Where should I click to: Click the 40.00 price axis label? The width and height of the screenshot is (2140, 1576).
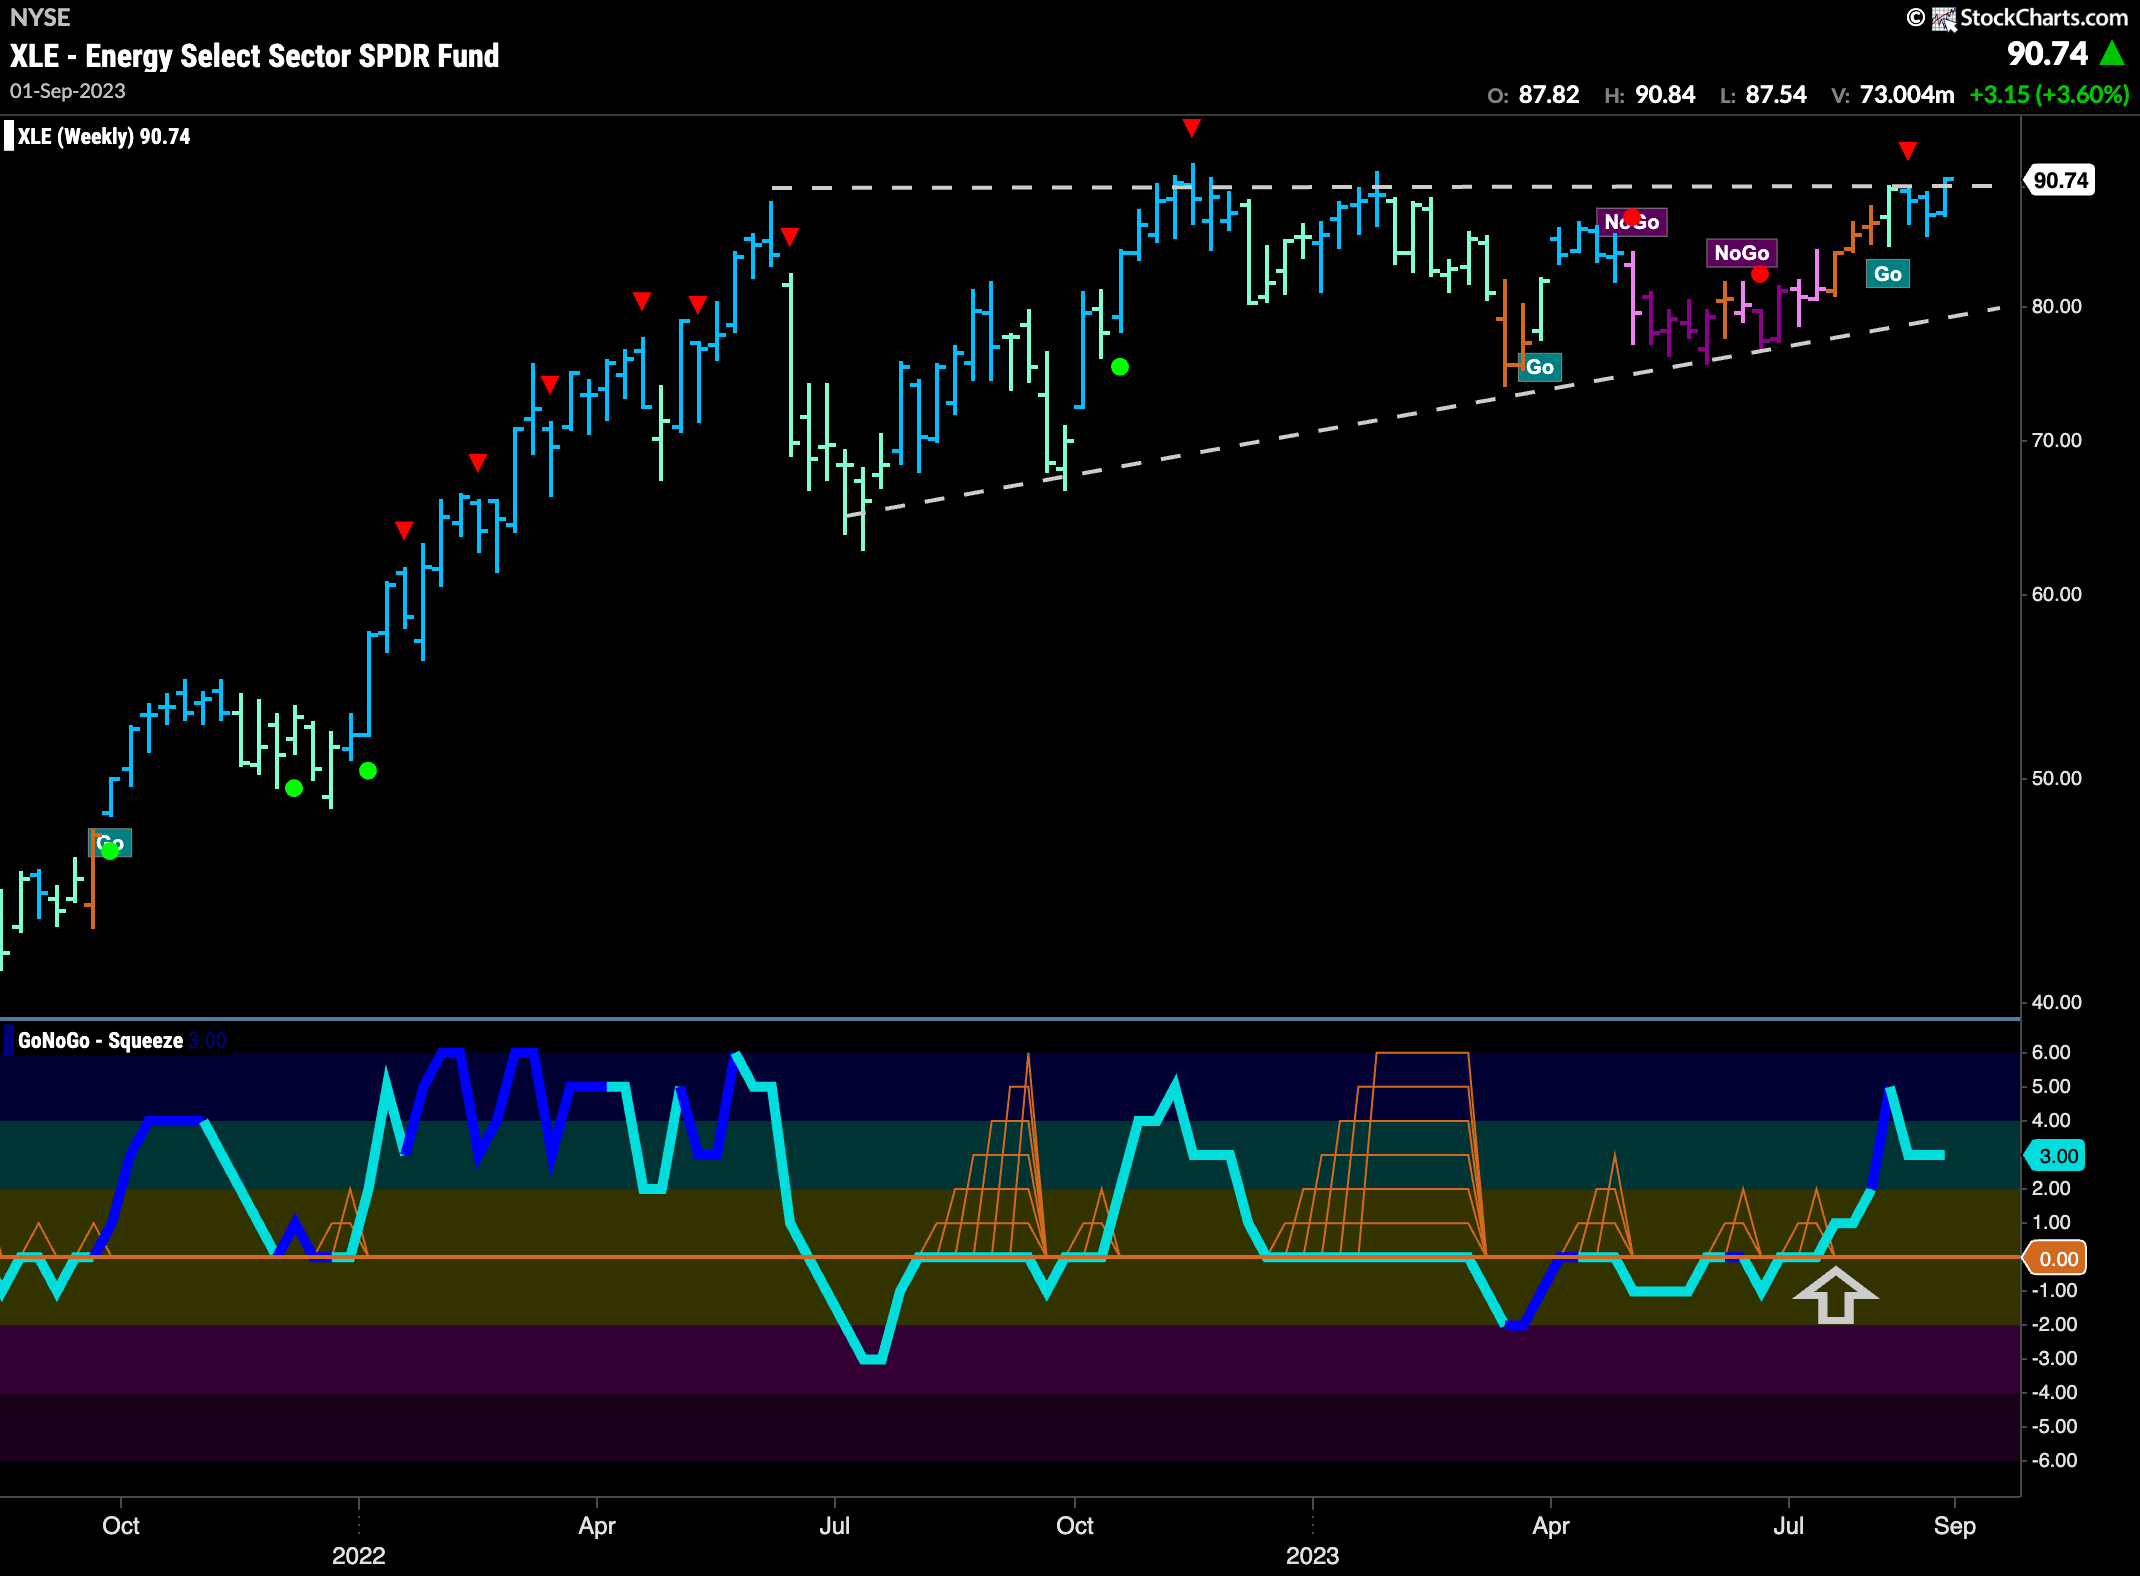[x=2057, y=1003]
